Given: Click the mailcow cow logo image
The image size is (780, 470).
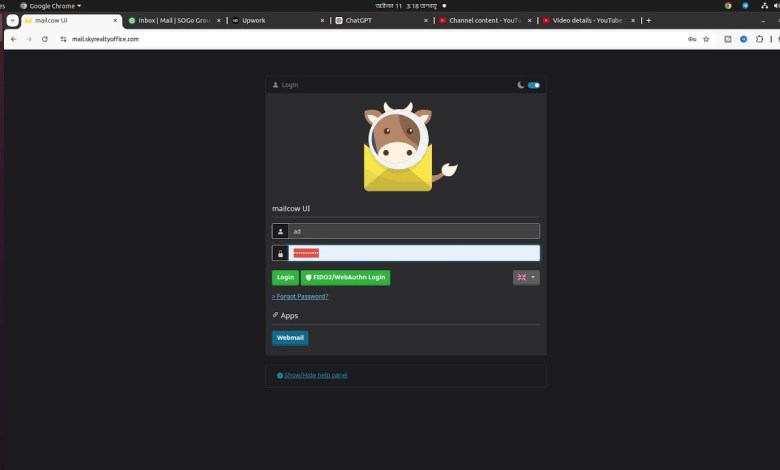Looking at the screenshot, I should coord(409,147).
